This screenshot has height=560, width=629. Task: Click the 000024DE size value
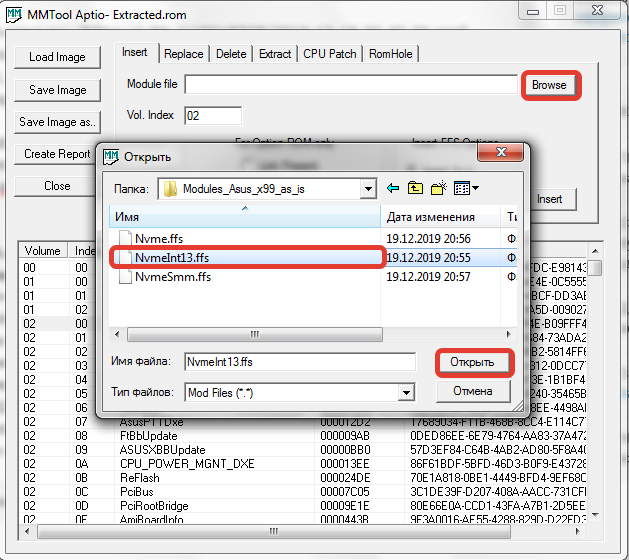coord(345,478)
